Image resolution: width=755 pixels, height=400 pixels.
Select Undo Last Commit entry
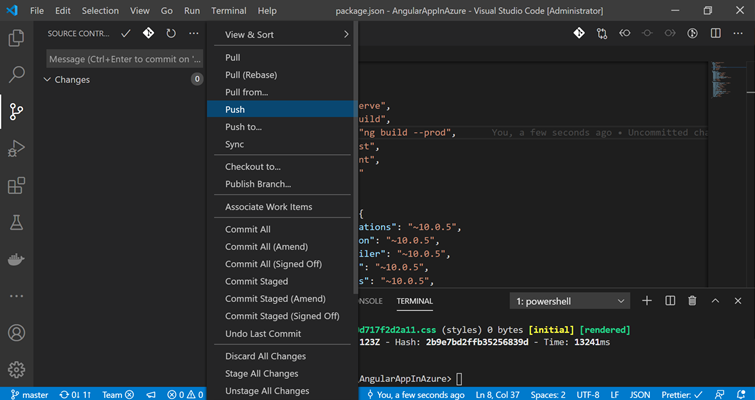point(282,334)
